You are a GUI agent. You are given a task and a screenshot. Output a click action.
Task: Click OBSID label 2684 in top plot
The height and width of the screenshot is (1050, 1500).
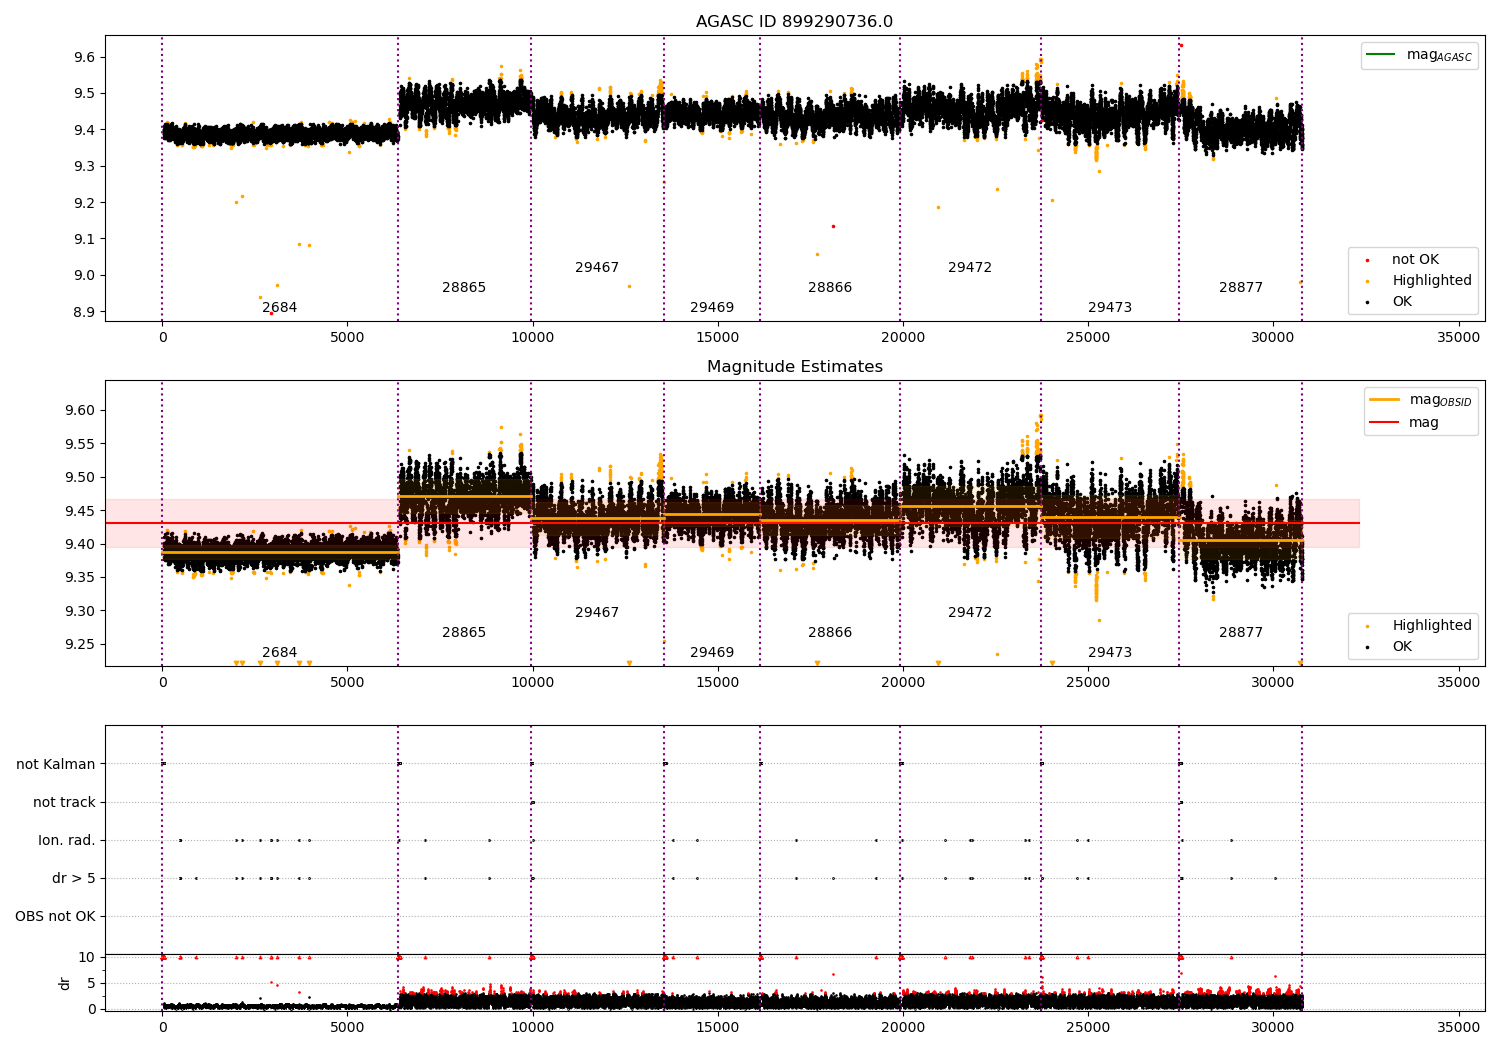(x=279, y=308)
